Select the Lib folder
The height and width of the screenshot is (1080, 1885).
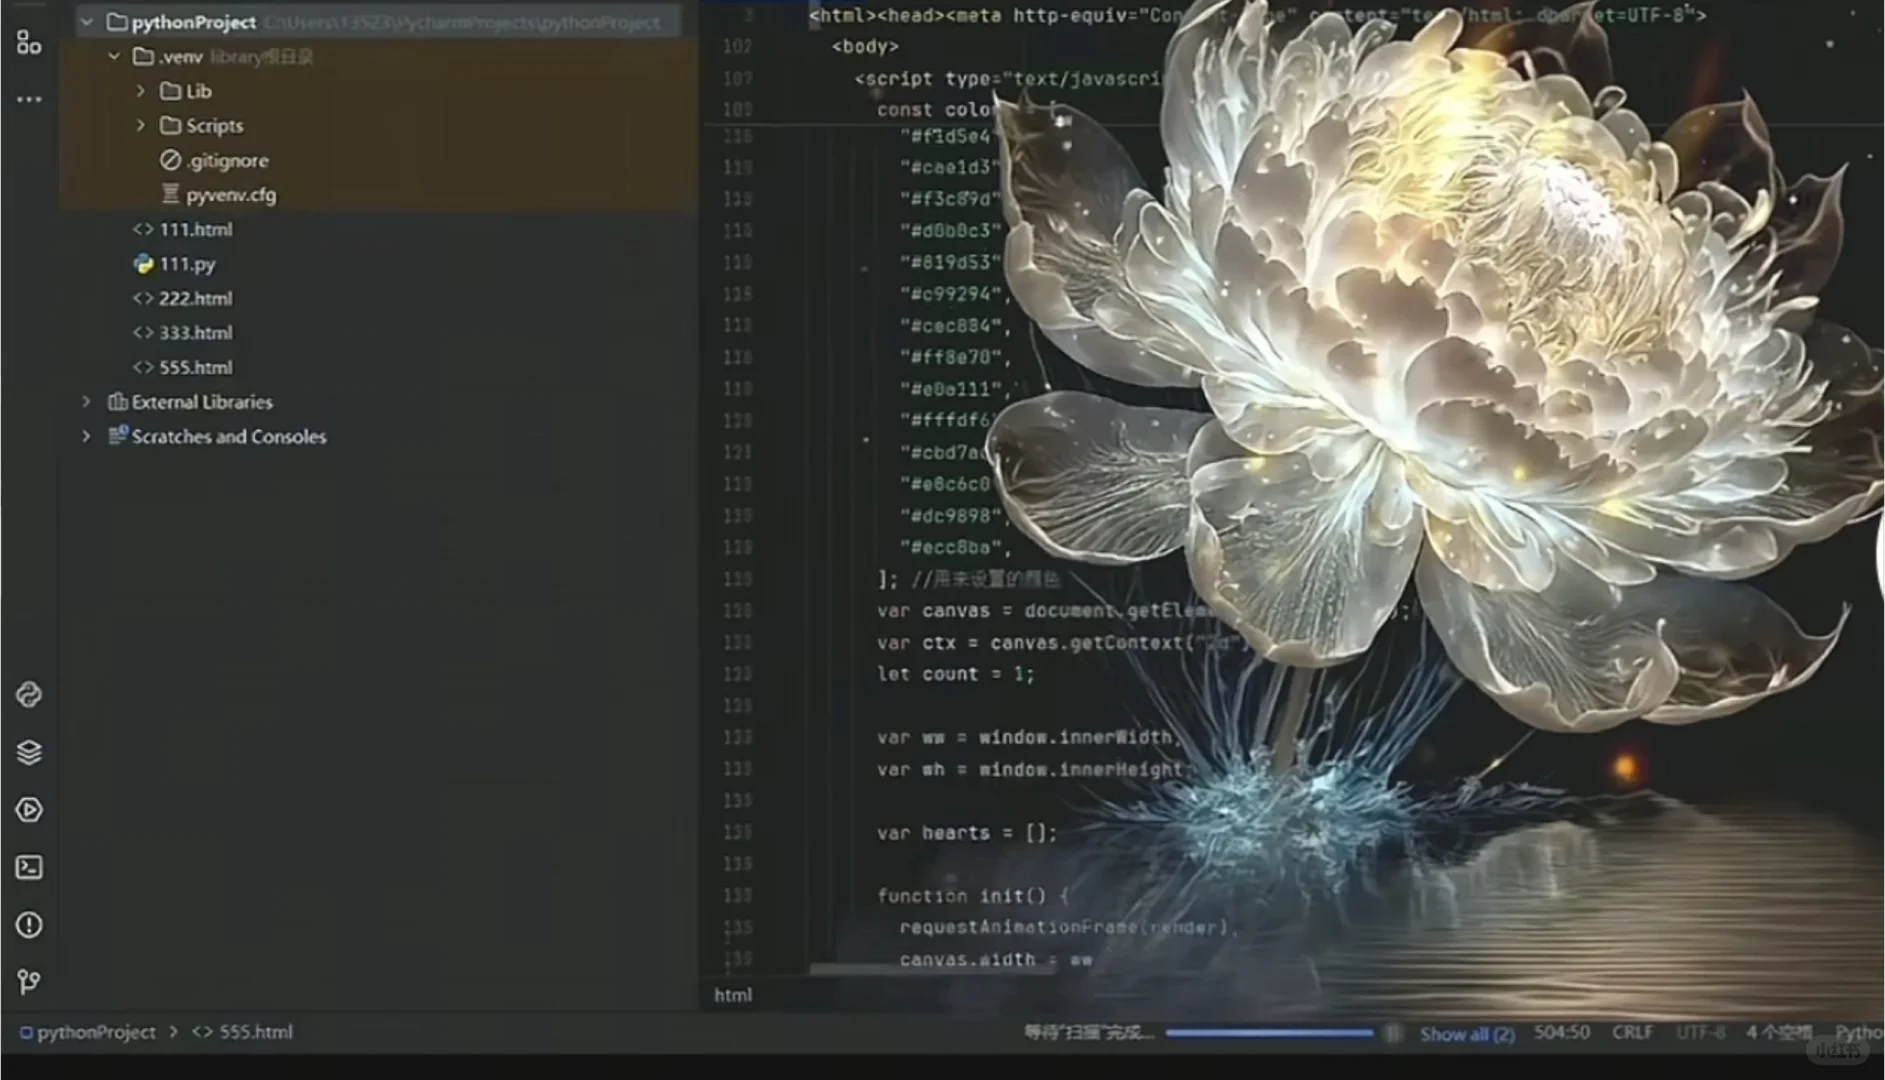[186, 91]
